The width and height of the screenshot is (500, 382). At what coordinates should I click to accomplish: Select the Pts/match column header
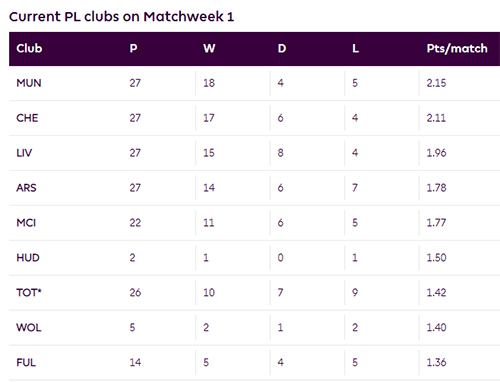457,49
